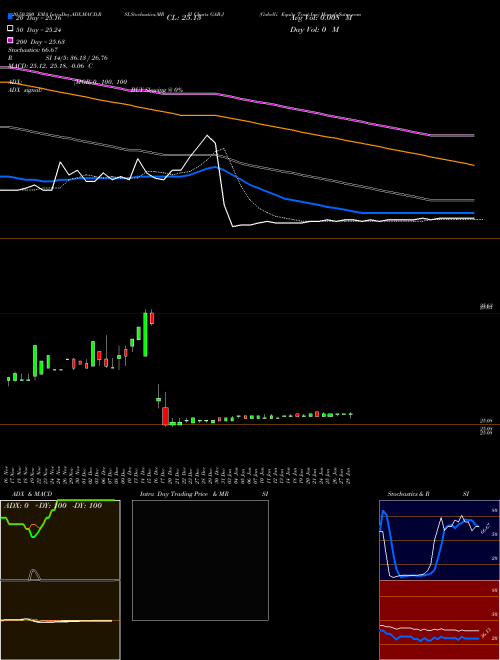Click the 'Intra Day Trading Price & MR' title
Viewport: 500px width, 660px height.
184,494
